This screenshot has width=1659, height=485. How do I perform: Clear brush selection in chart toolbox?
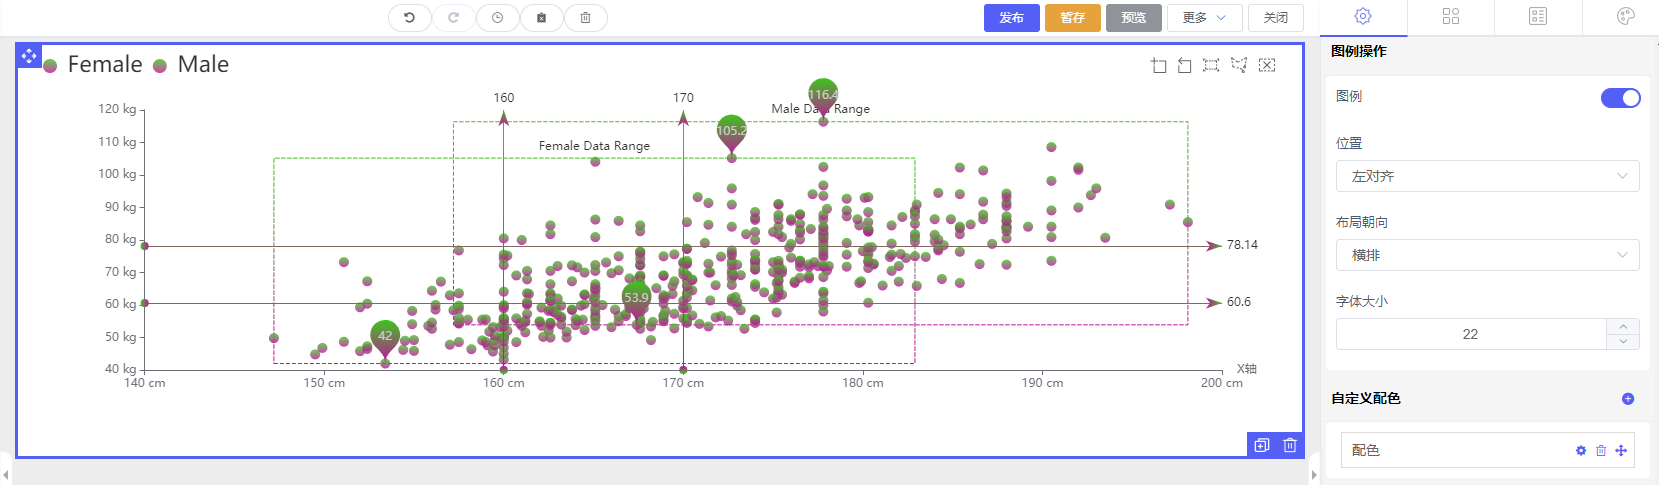[1267, 66]
